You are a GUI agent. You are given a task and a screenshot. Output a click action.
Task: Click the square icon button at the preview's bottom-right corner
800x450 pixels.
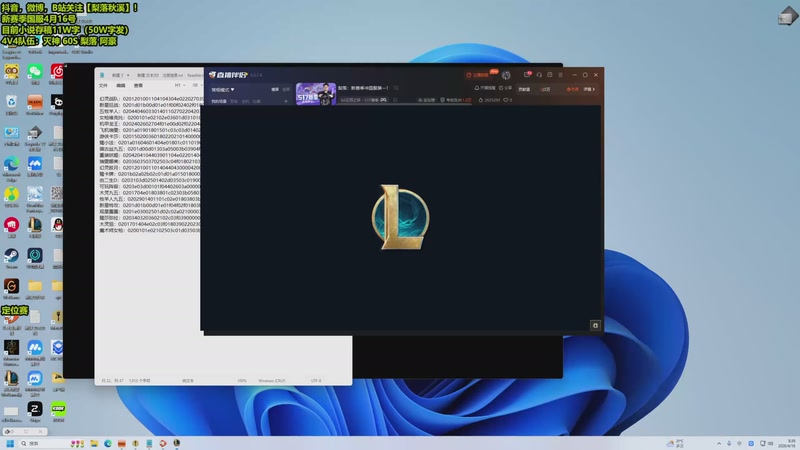595,325
